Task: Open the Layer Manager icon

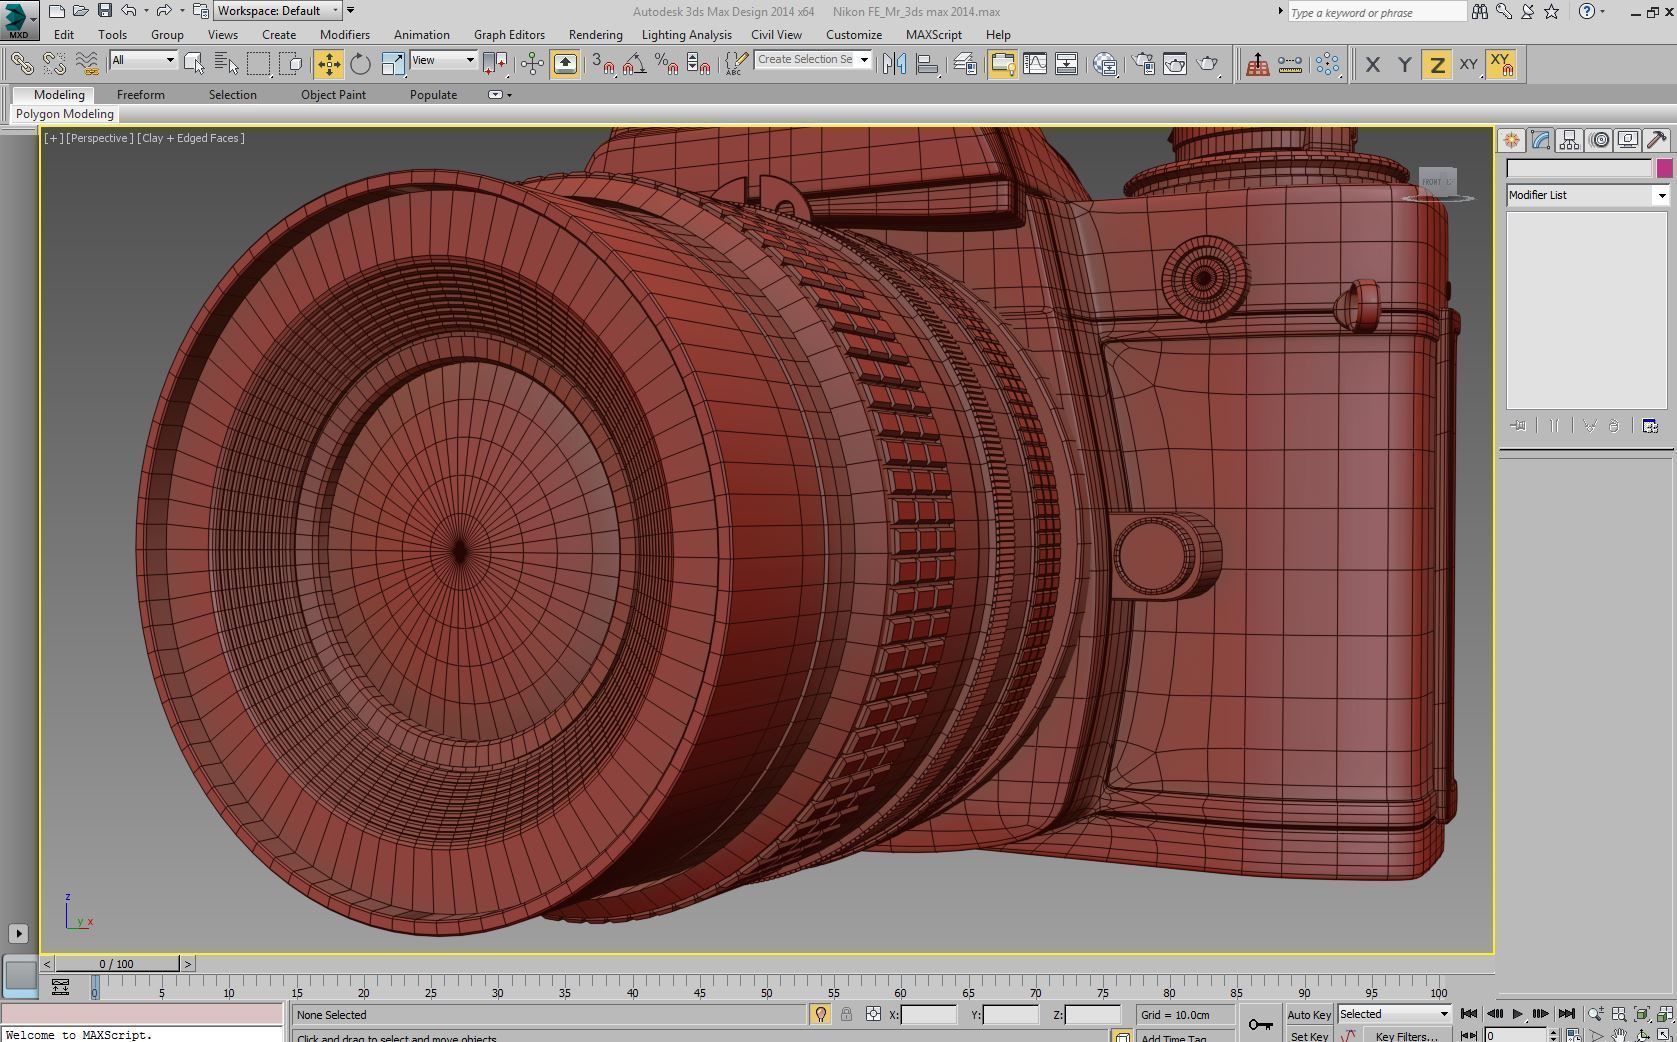Action: click(x=965, y=64)
